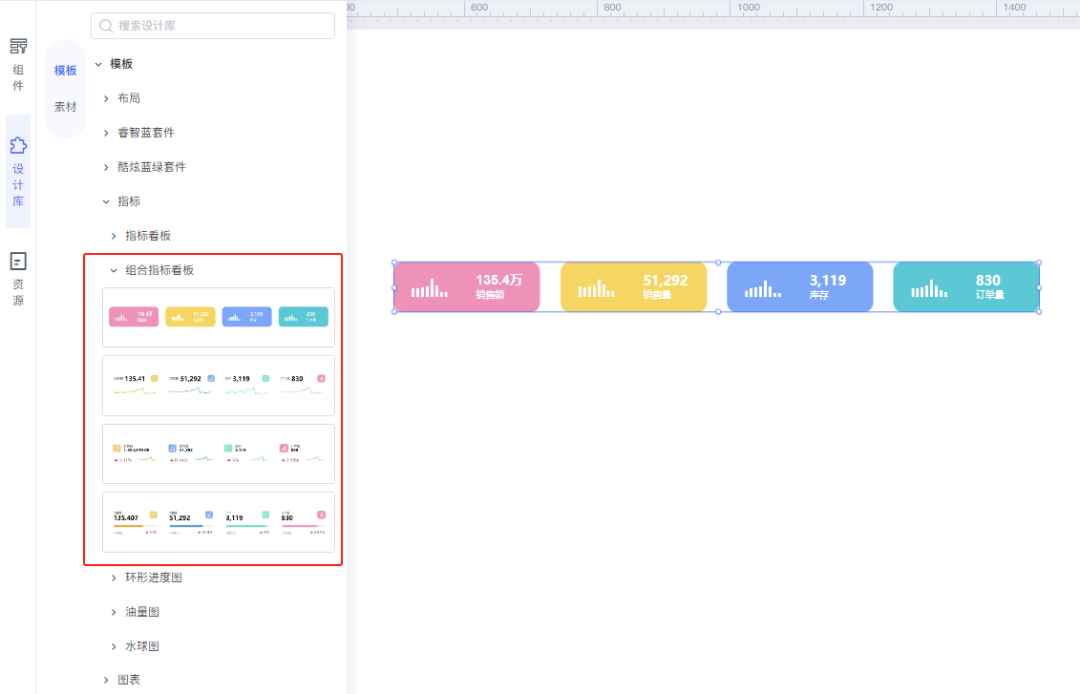Pick the third template thumbnail with percentage trends

point(218,454)
